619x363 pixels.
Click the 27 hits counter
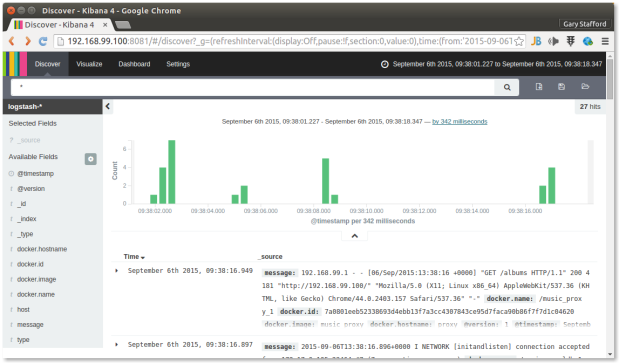(x=590, y=107)
